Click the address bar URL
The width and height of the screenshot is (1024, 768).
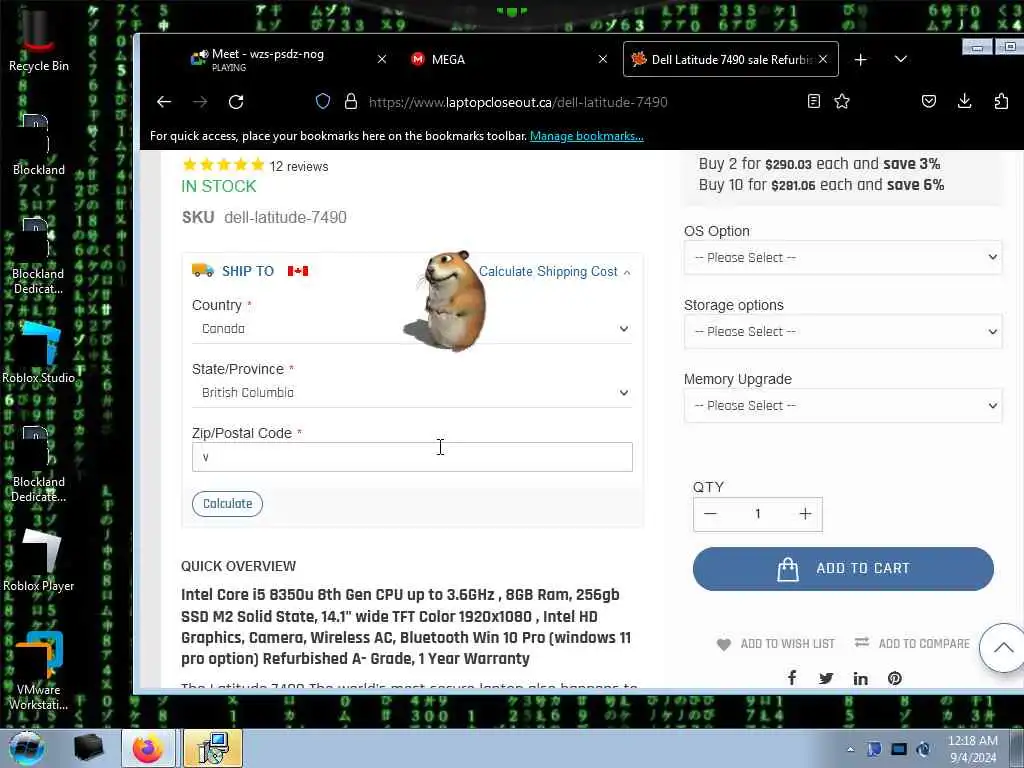pyautogui.click(x=518, y=102)
